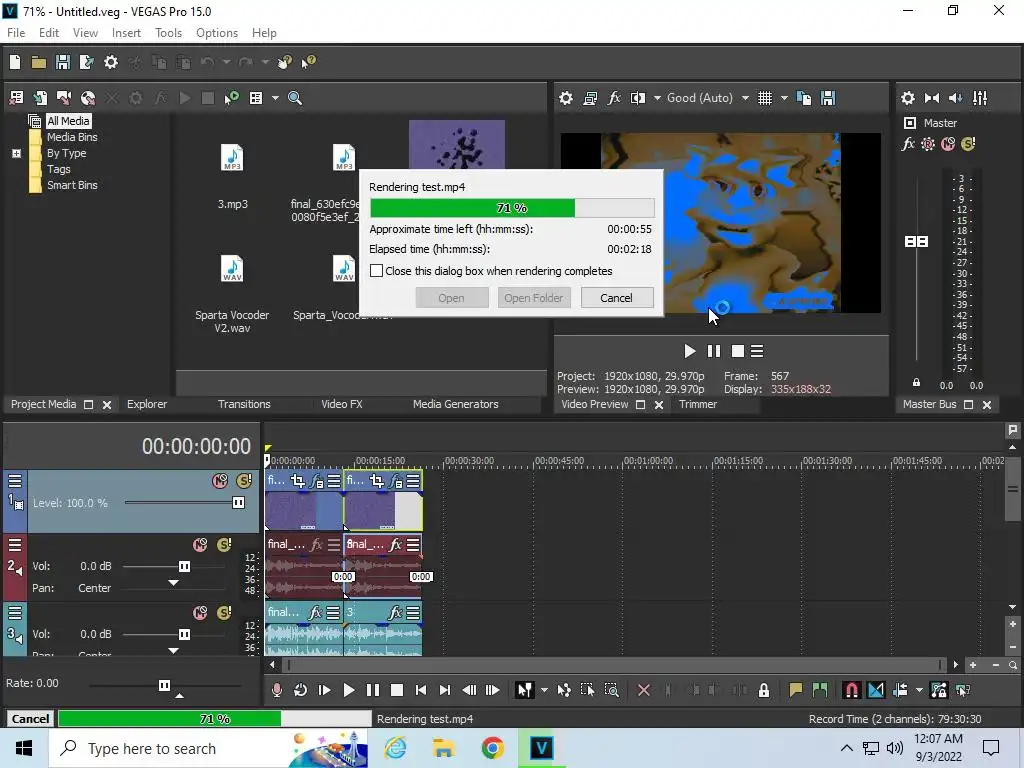Click the Downmix output icon in Master panel

coord(932,98)
